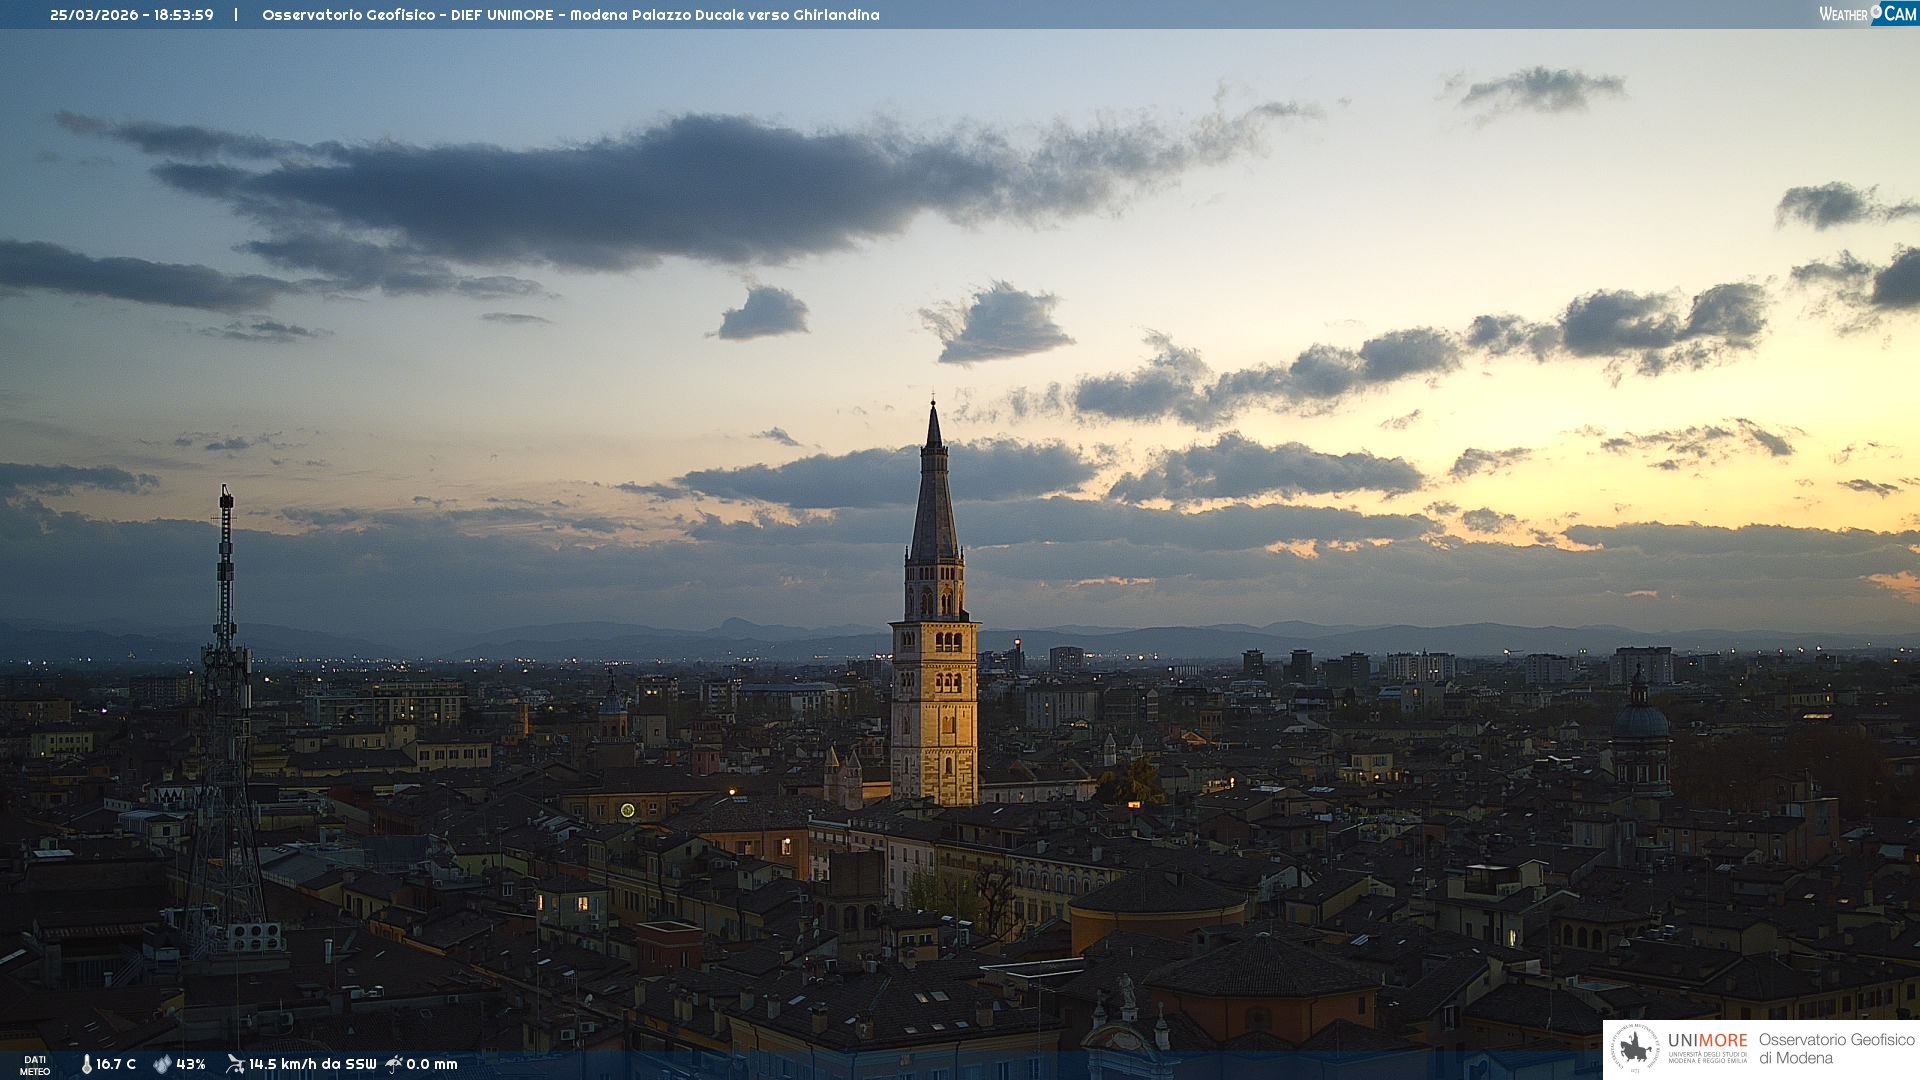Click the UNIMORE text logo
This screenshot has height=1080, width=1920.
coord(1707,1041)
